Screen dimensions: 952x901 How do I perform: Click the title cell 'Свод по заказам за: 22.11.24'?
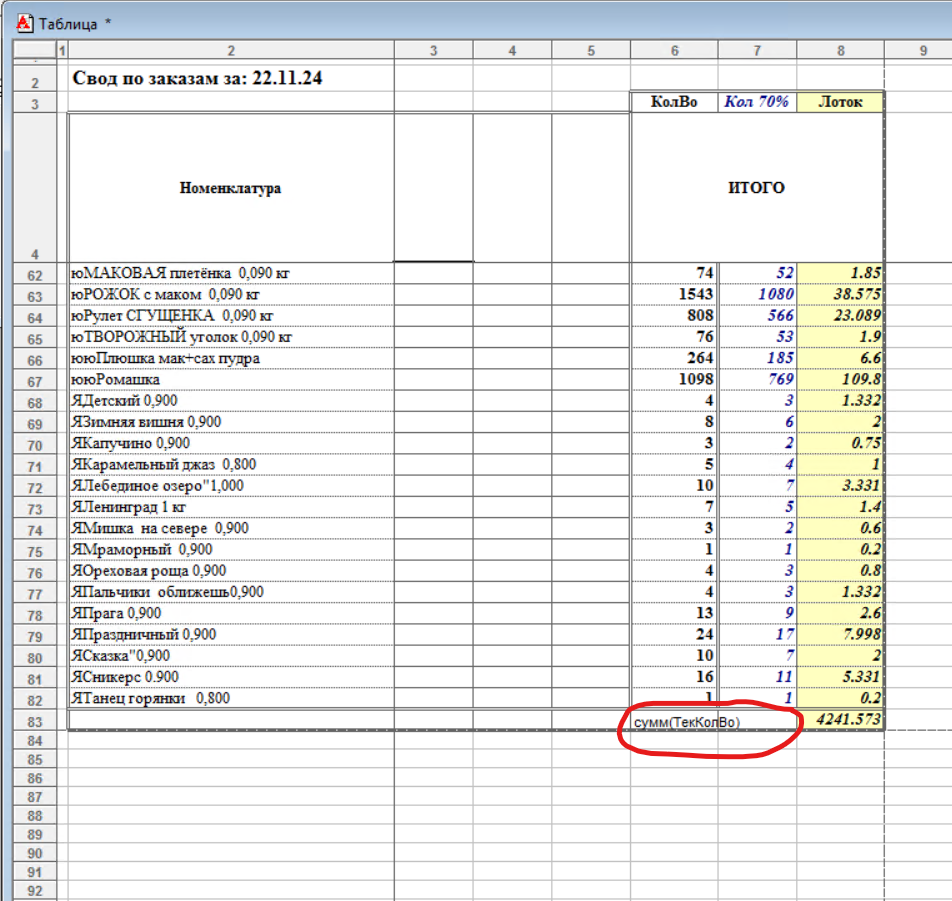pyautogui.click(x=231, y=78)
